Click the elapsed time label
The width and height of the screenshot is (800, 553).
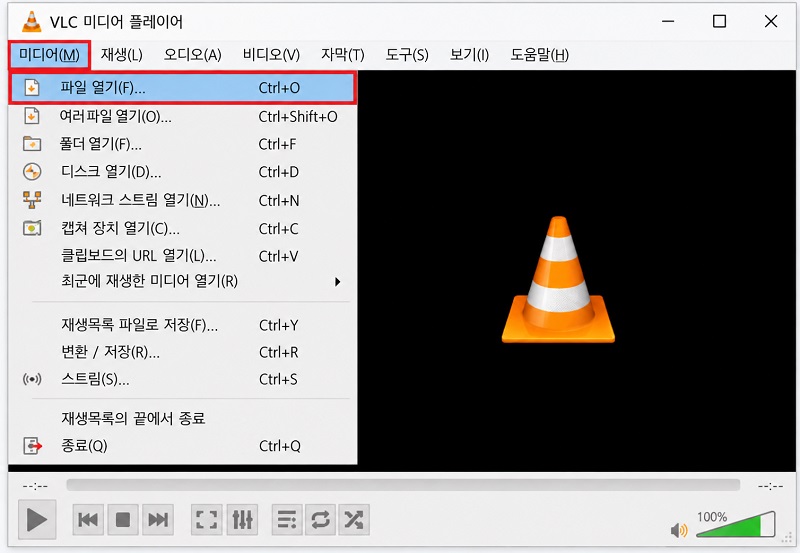pos(35,486)
